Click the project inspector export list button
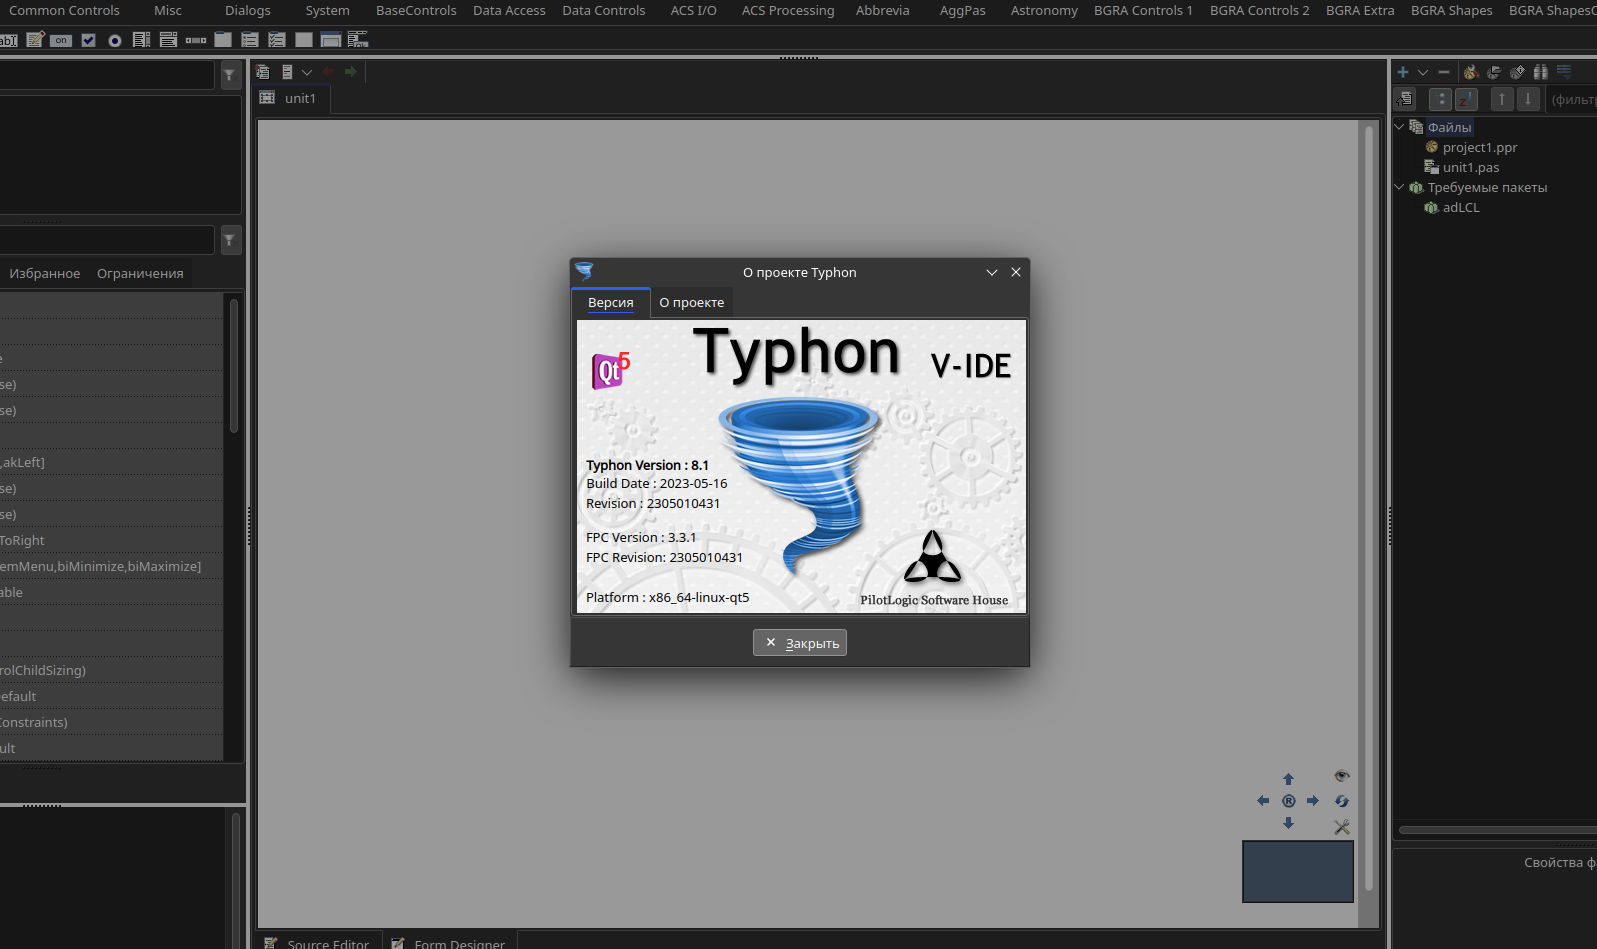1597x949 pixels. [x=1405, y=99]
